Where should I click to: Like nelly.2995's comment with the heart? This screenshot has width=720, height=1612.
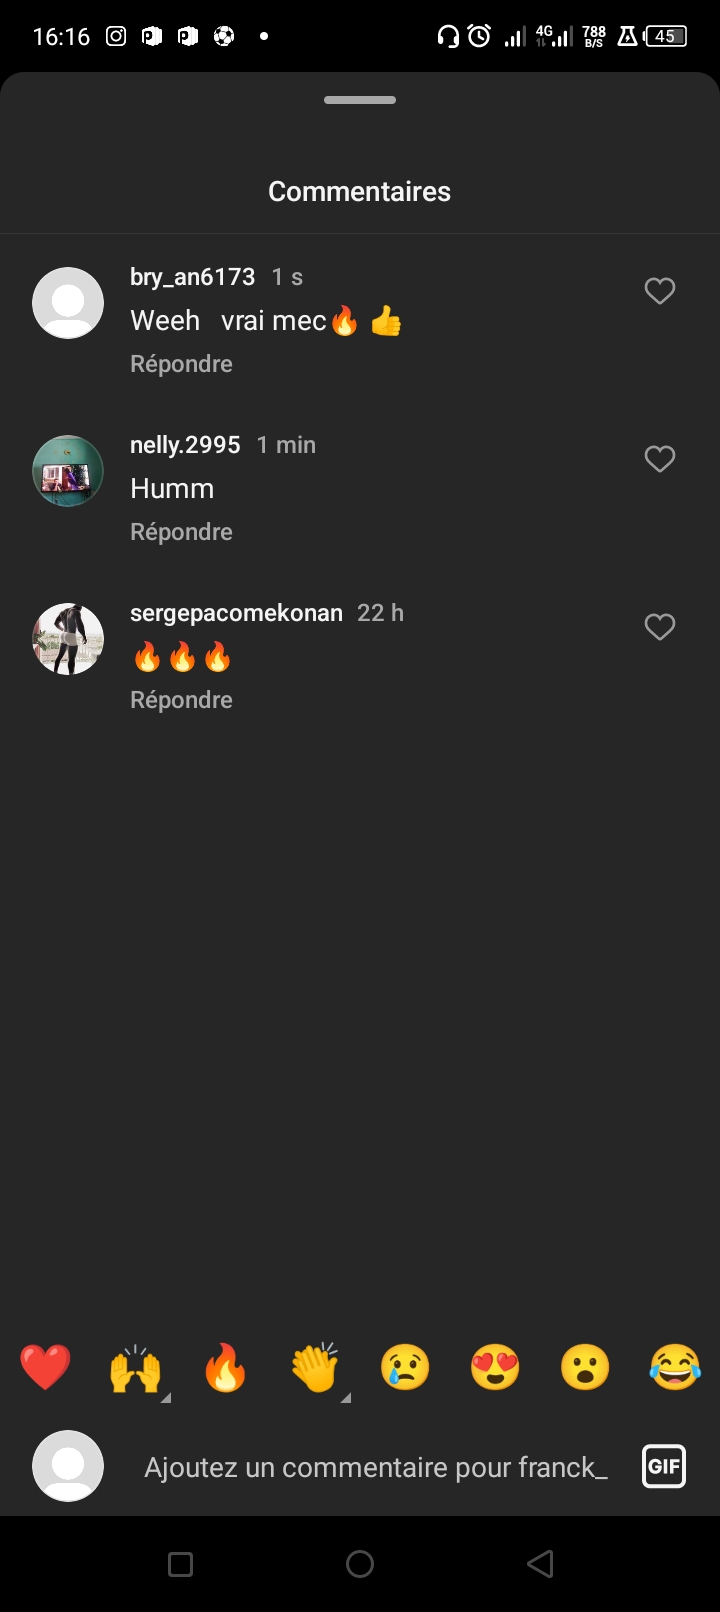pyautogui.click(x=659, y=459)
